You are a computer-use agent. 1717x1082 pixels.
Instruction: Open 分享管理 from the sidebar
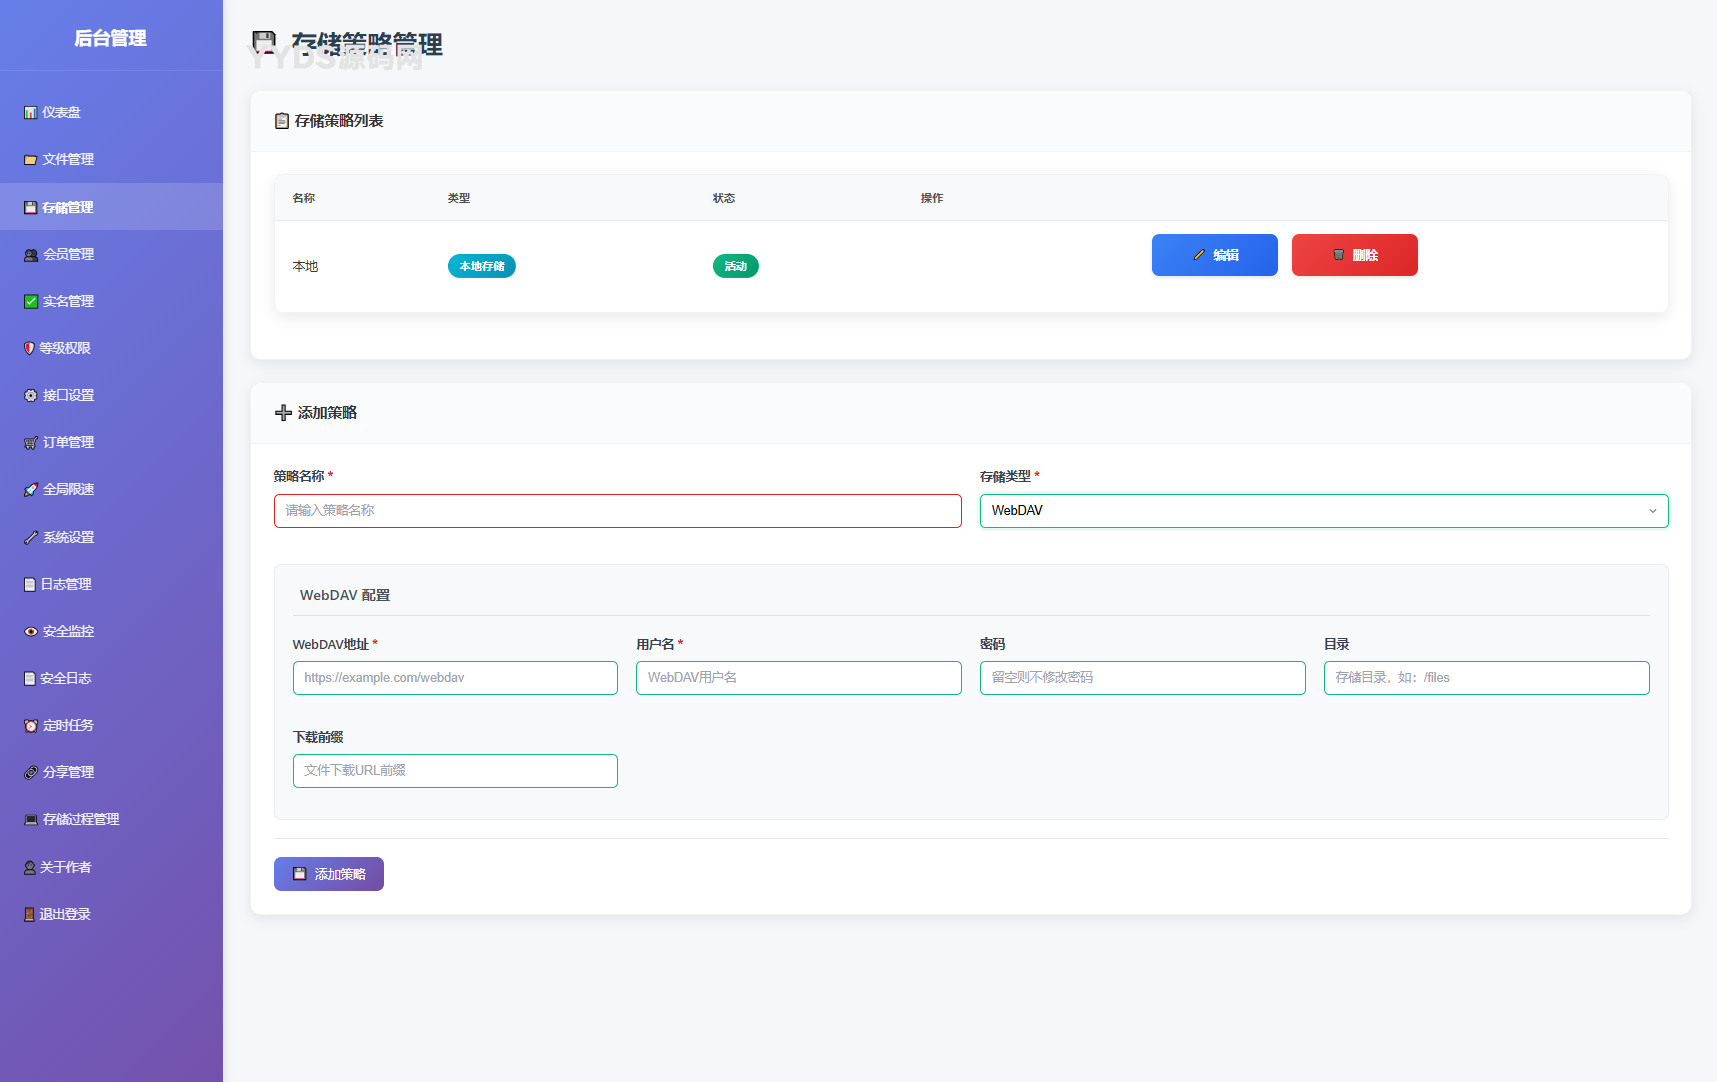point(68,772)
